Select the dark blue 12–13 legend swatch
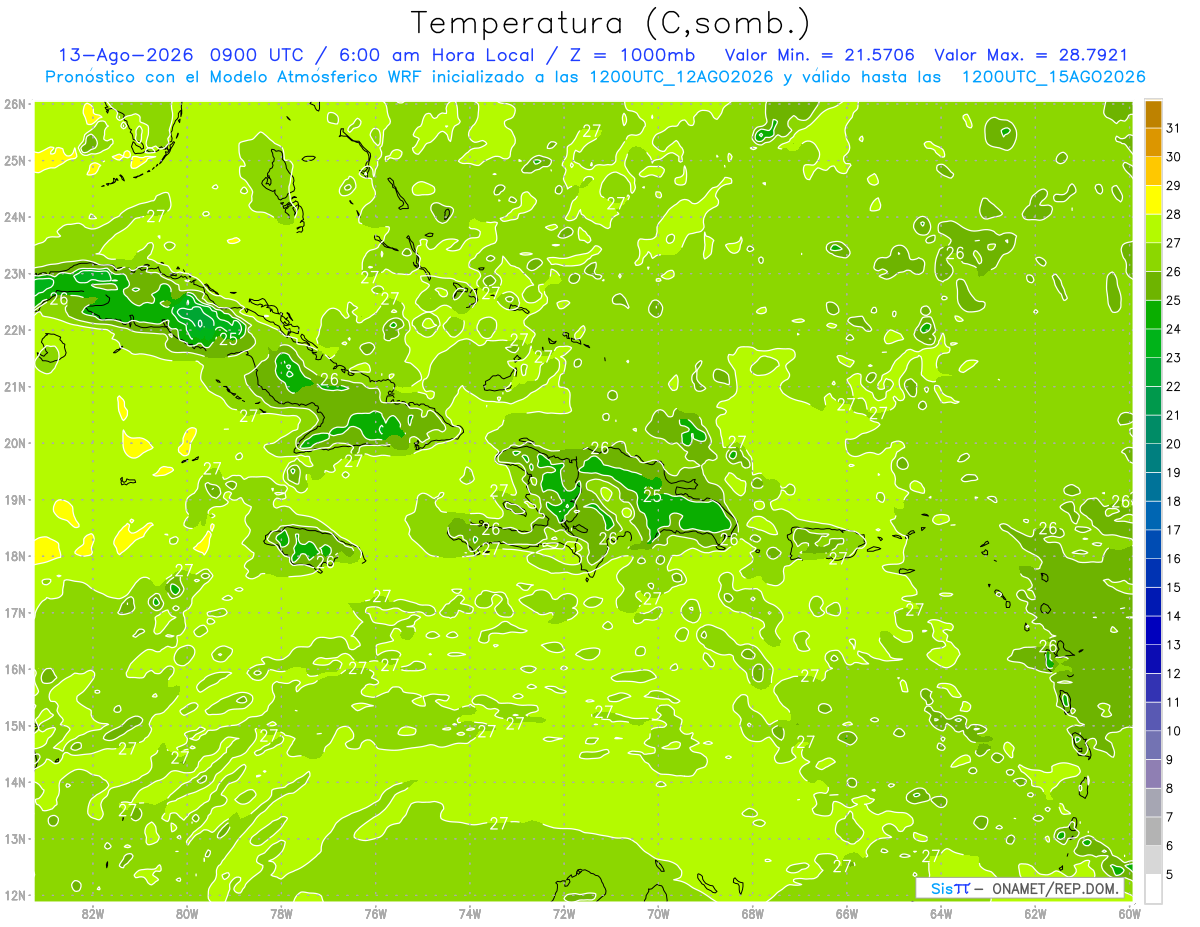Viewport: 1200px width, 927px height. (x=1153, y=659)
